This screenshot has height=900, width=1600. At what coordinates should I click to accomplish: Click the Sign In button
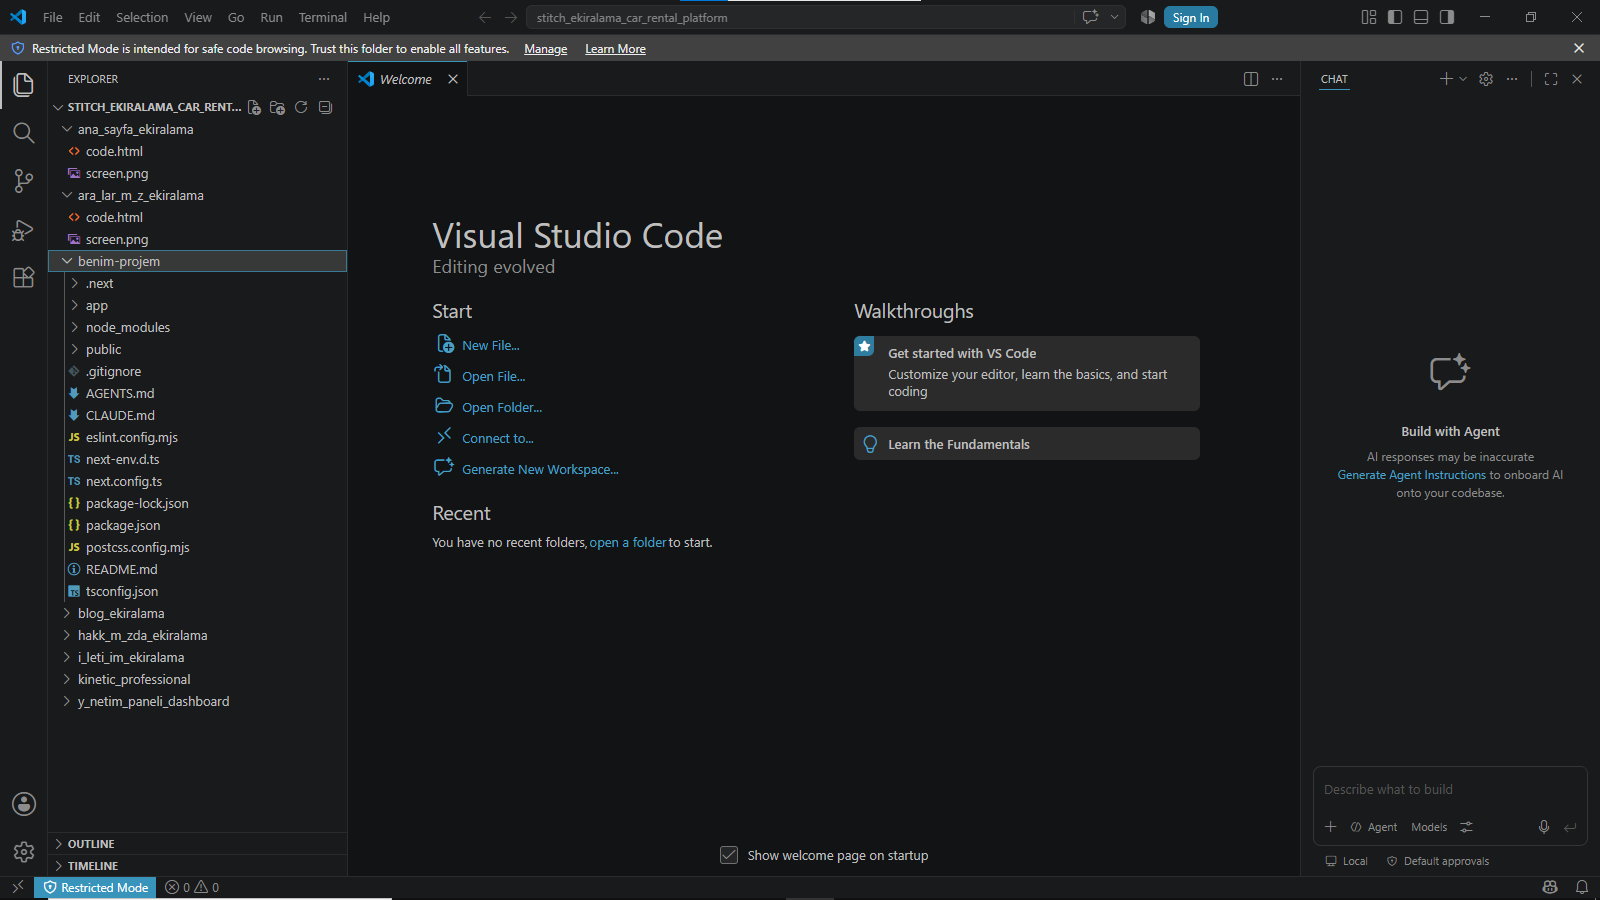[1191, 17]
